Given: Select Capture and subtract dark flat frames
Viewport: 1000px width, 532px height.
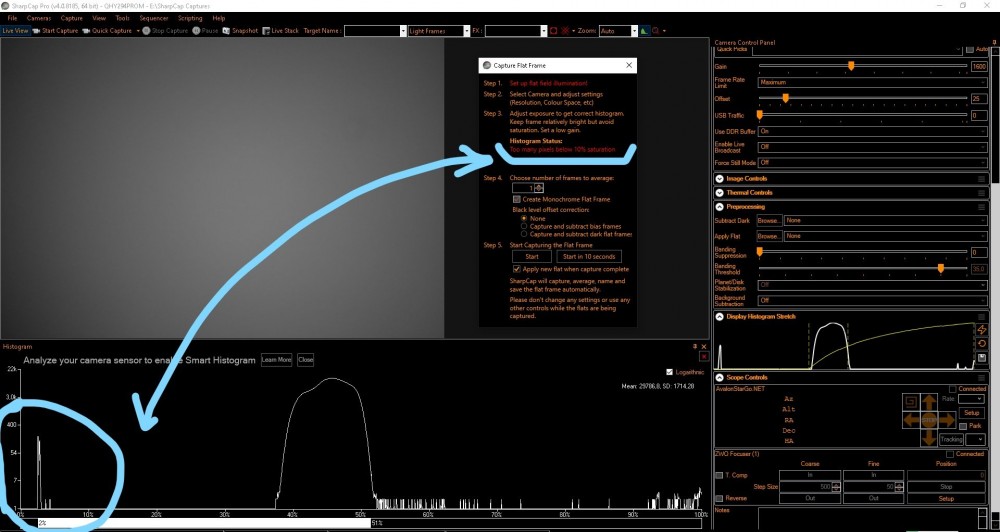Looking at the screenshot, I should (524, 234).
